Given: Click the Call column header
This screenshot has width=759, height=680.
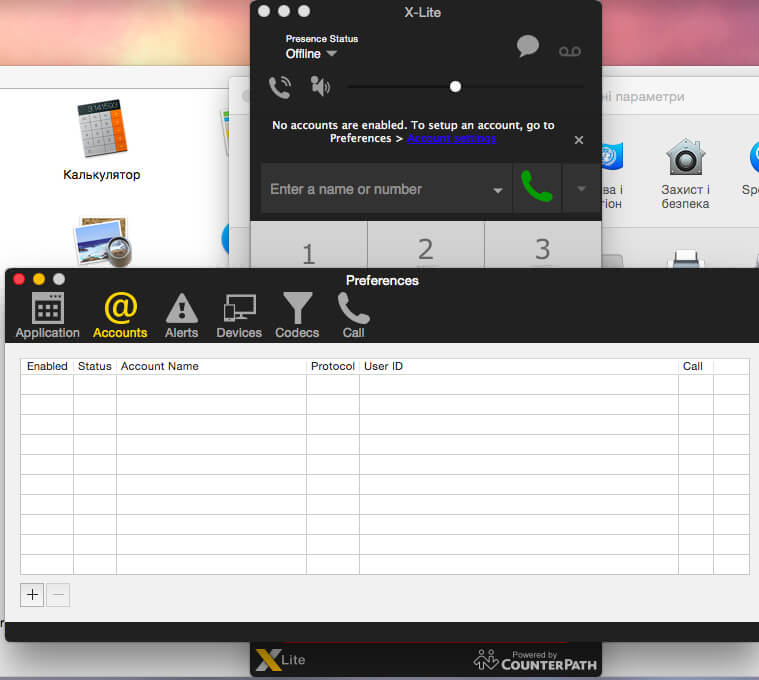Looking at the screenshot, I should pos(696,366).
